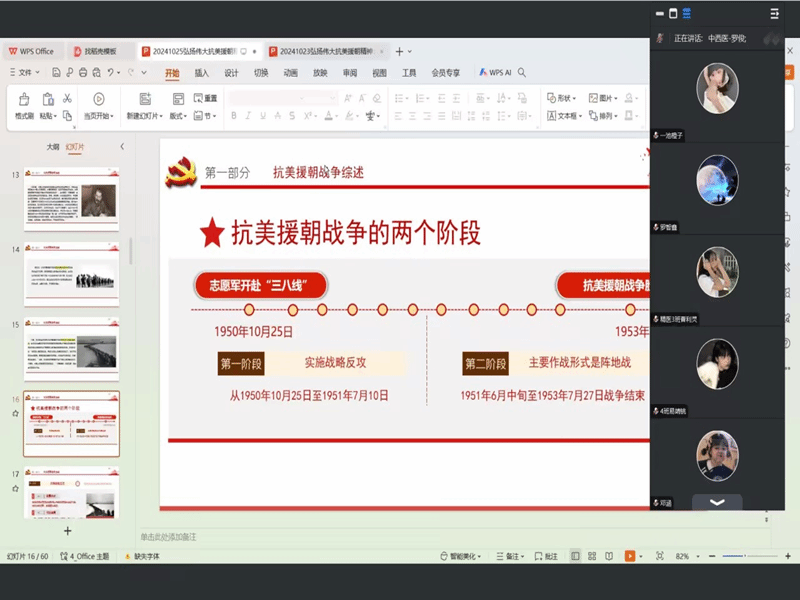Toggle Bold formatting in the ribbon
The image size is (800, 600).
(234, 116)
